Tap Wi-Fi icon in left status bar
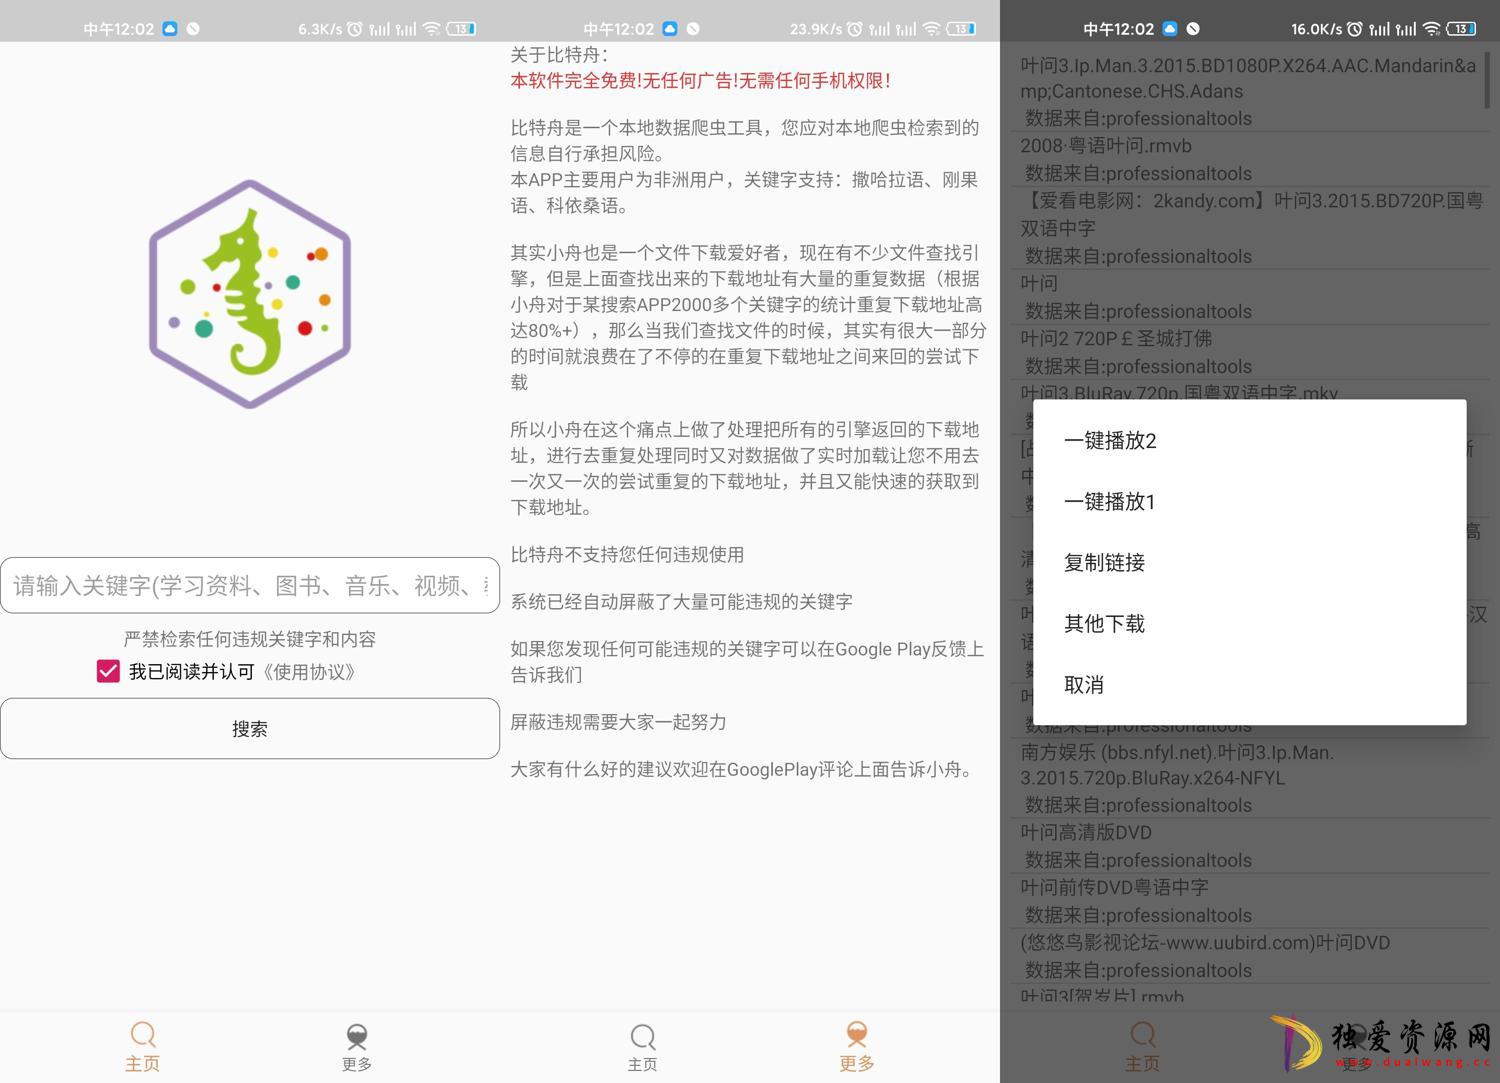The width and height of the screenshot is (1500, 1083). (x=431, y=29)
